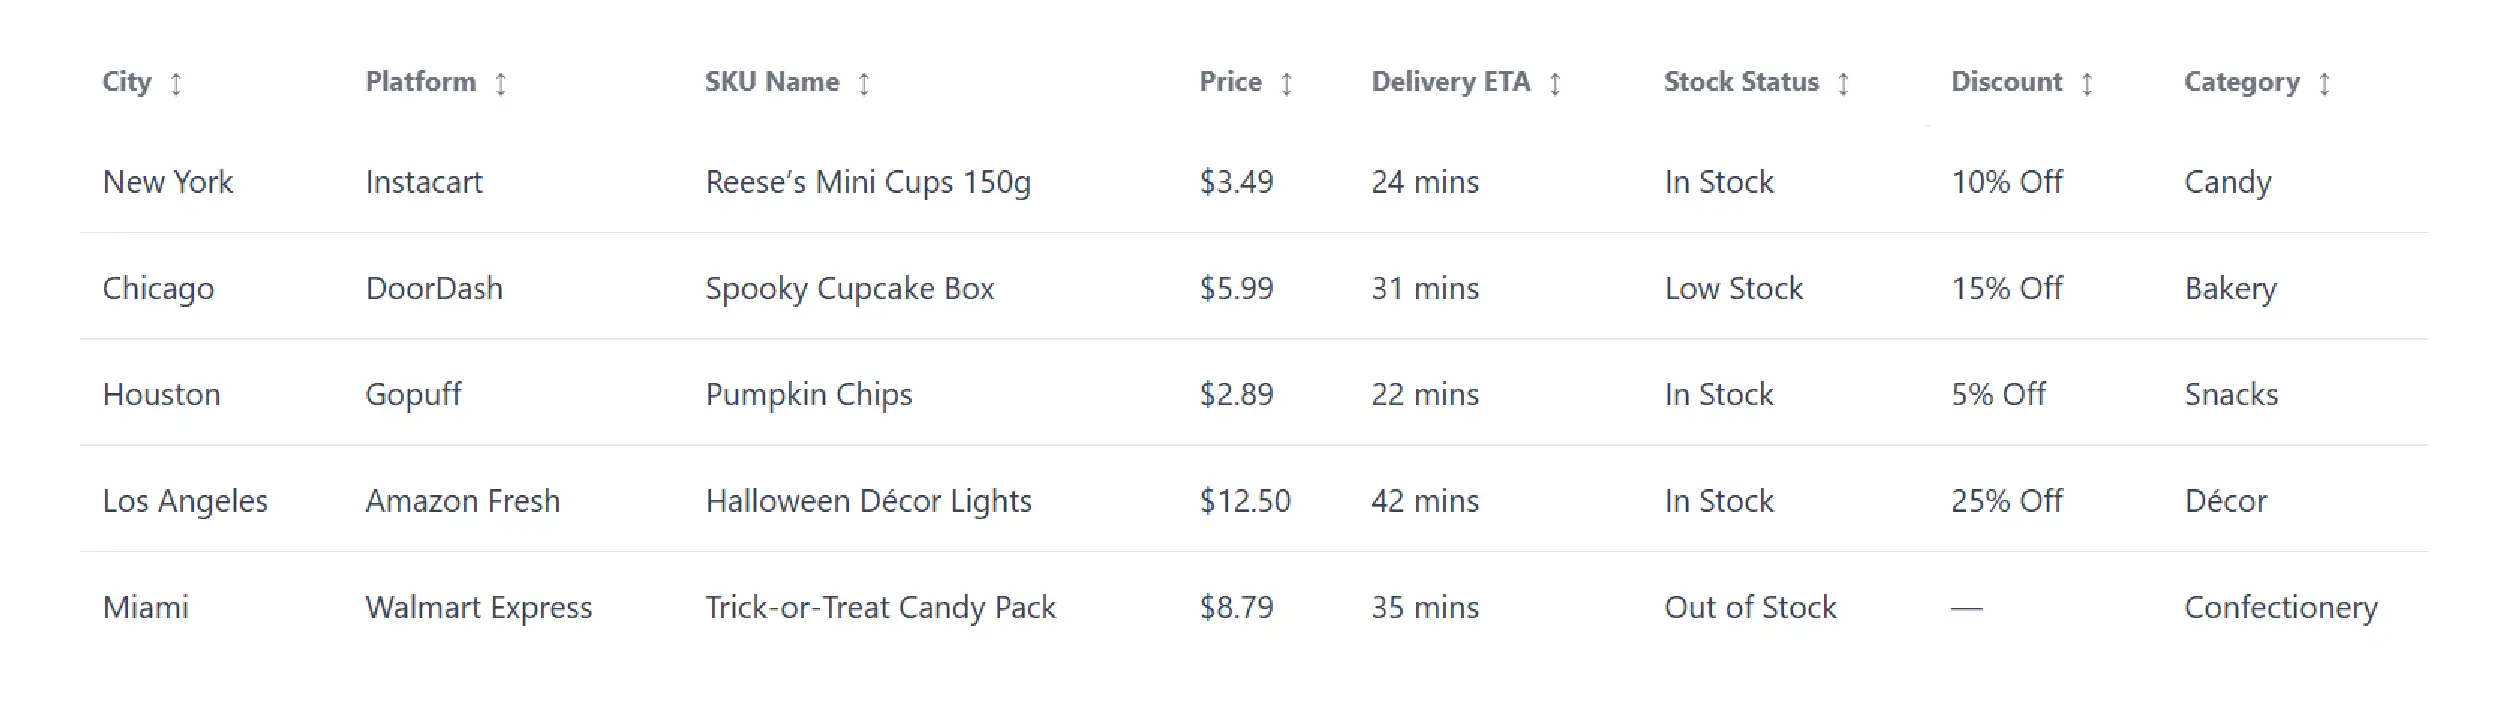The image size is (2506, 704).
Task: Click the Delivery ETA header text
Action: [1450, 82]
